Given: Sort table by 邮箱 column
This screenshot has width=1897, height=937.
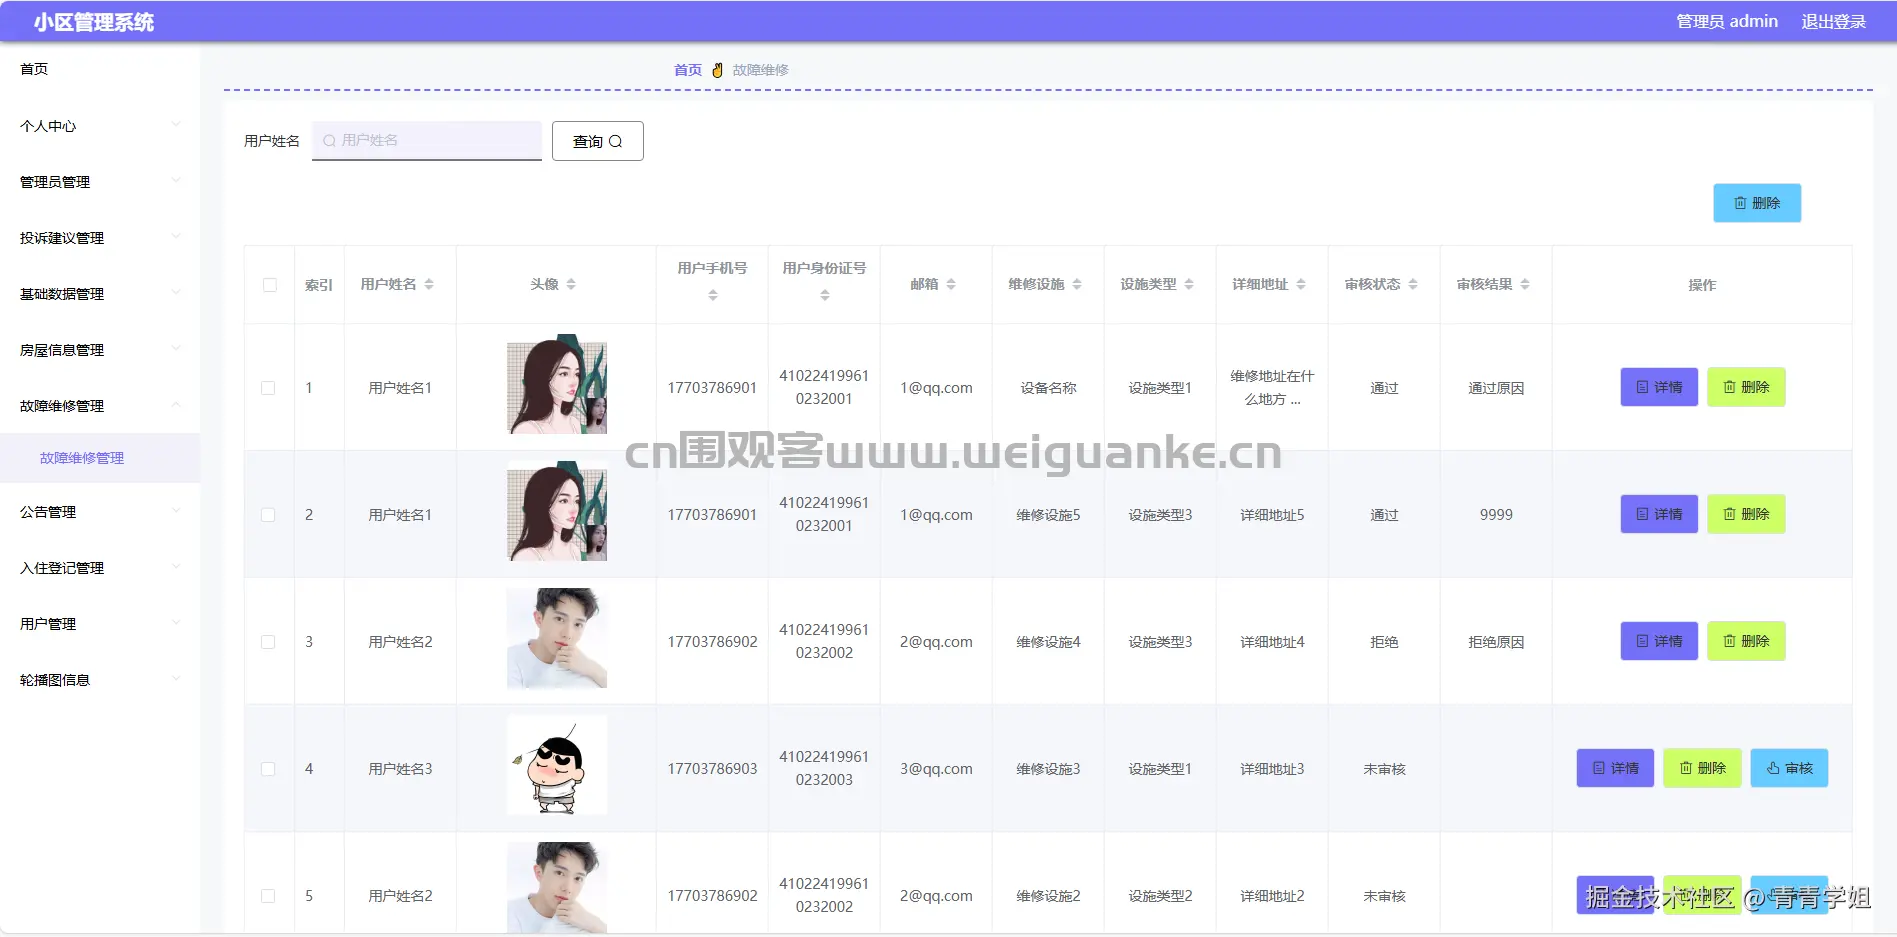Looking at the screenshot, I should (x=951, y=285).
